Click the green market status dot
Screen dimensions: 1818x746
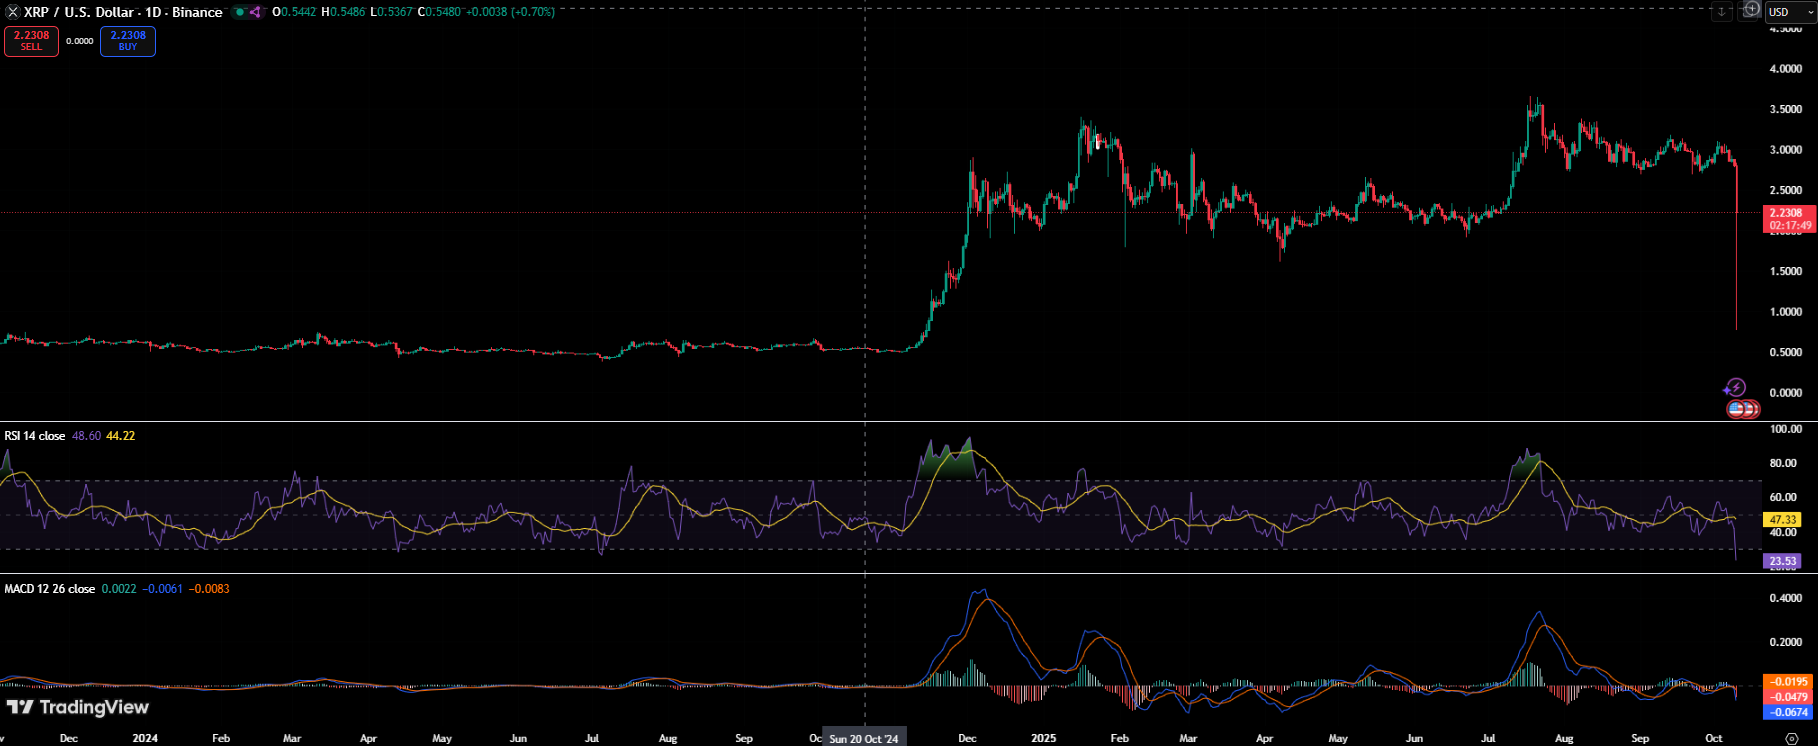[x=240, y=12]
